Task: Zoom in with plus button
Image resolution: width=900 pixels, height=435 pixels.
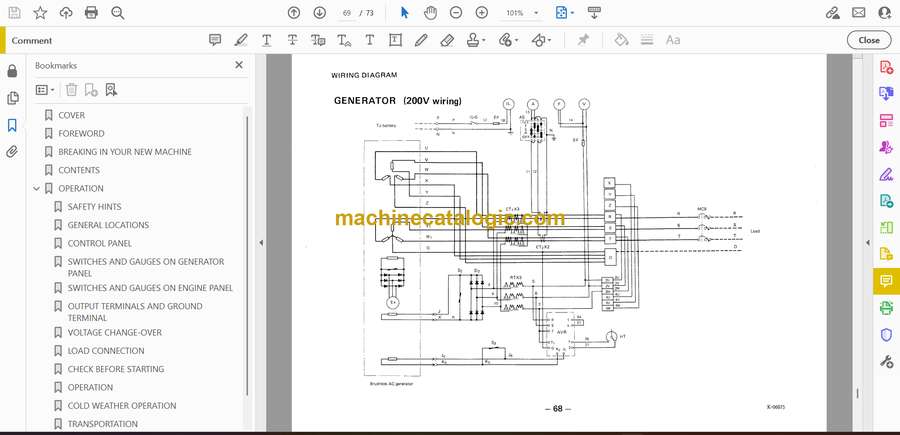Action: click(x=482, y=13)
